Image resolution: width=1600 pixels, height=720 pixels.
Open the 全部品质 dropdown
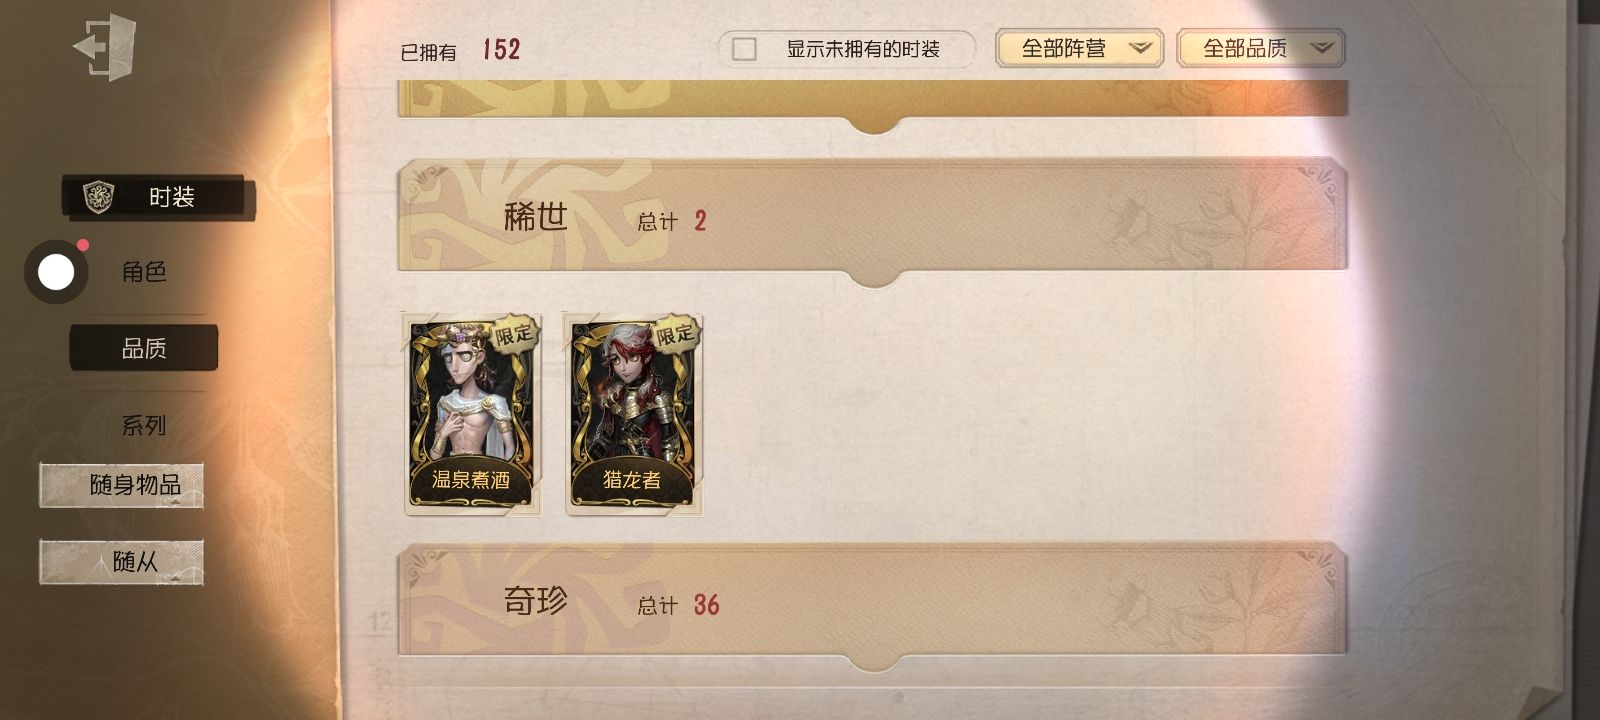1261,48
